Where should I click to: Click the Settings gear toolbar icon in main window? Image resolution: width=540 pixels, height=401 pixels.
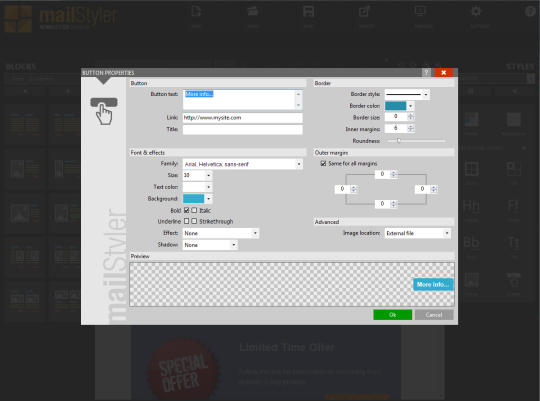(476, 12)
